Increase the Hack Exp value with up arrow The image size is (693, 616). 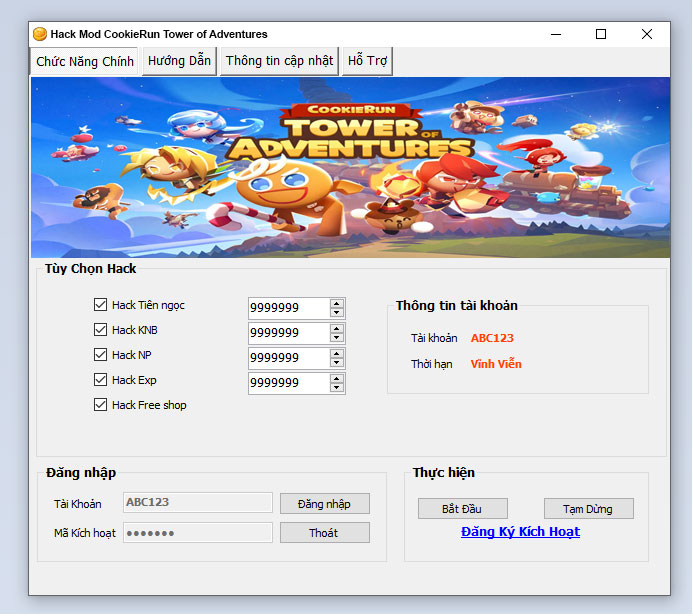[x=337, y=379]
